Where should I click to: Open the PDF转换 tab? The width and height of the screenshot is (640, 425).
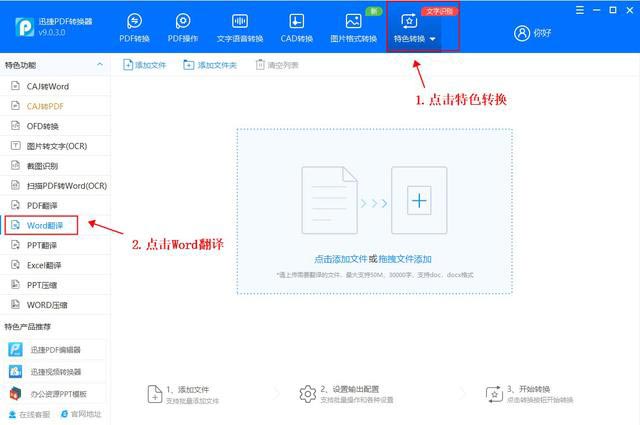click(134, 27)
